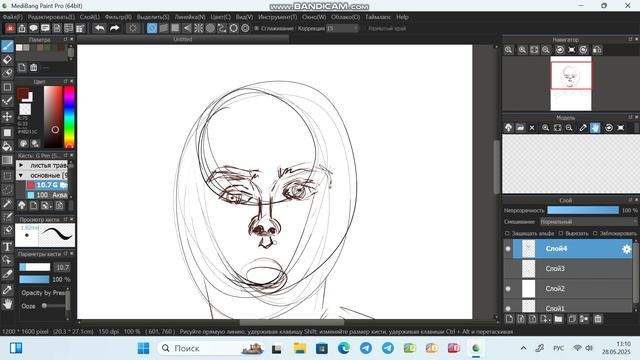Click the Redo arrow

(x=115, y=28)
